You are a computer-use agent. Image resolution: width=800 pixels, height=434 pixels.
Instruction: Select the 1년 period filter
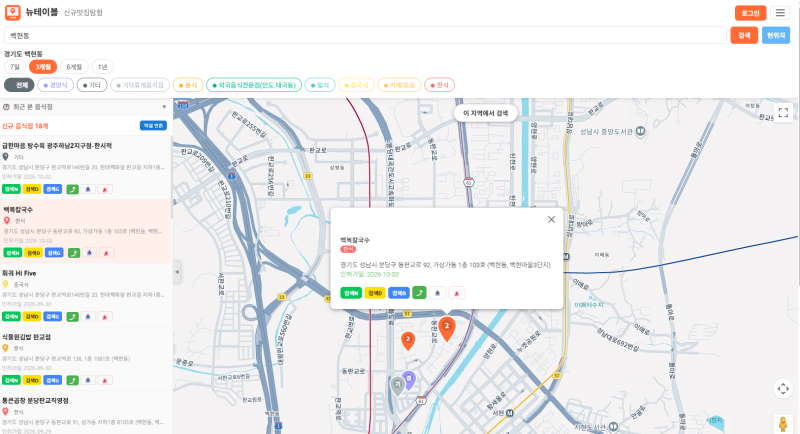coord(103,67)
